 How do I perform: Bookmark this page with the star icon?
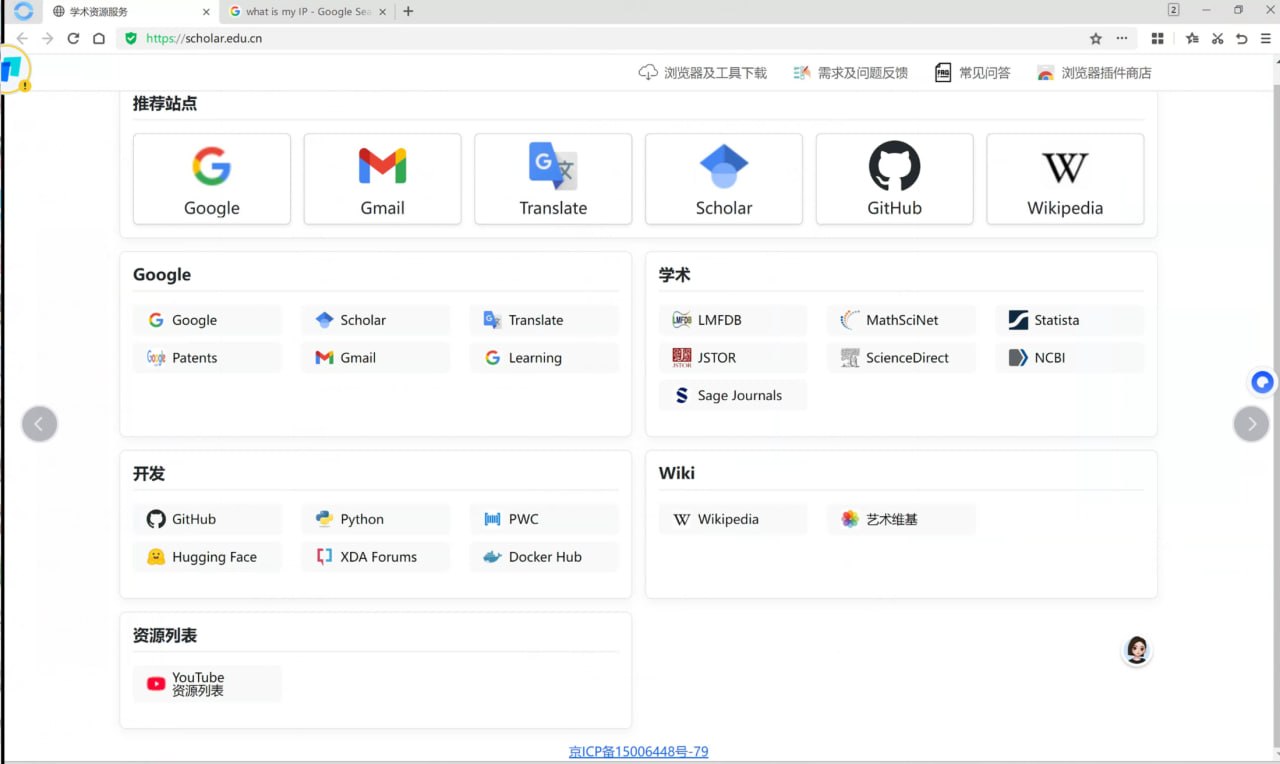(x=1096, y=38)
